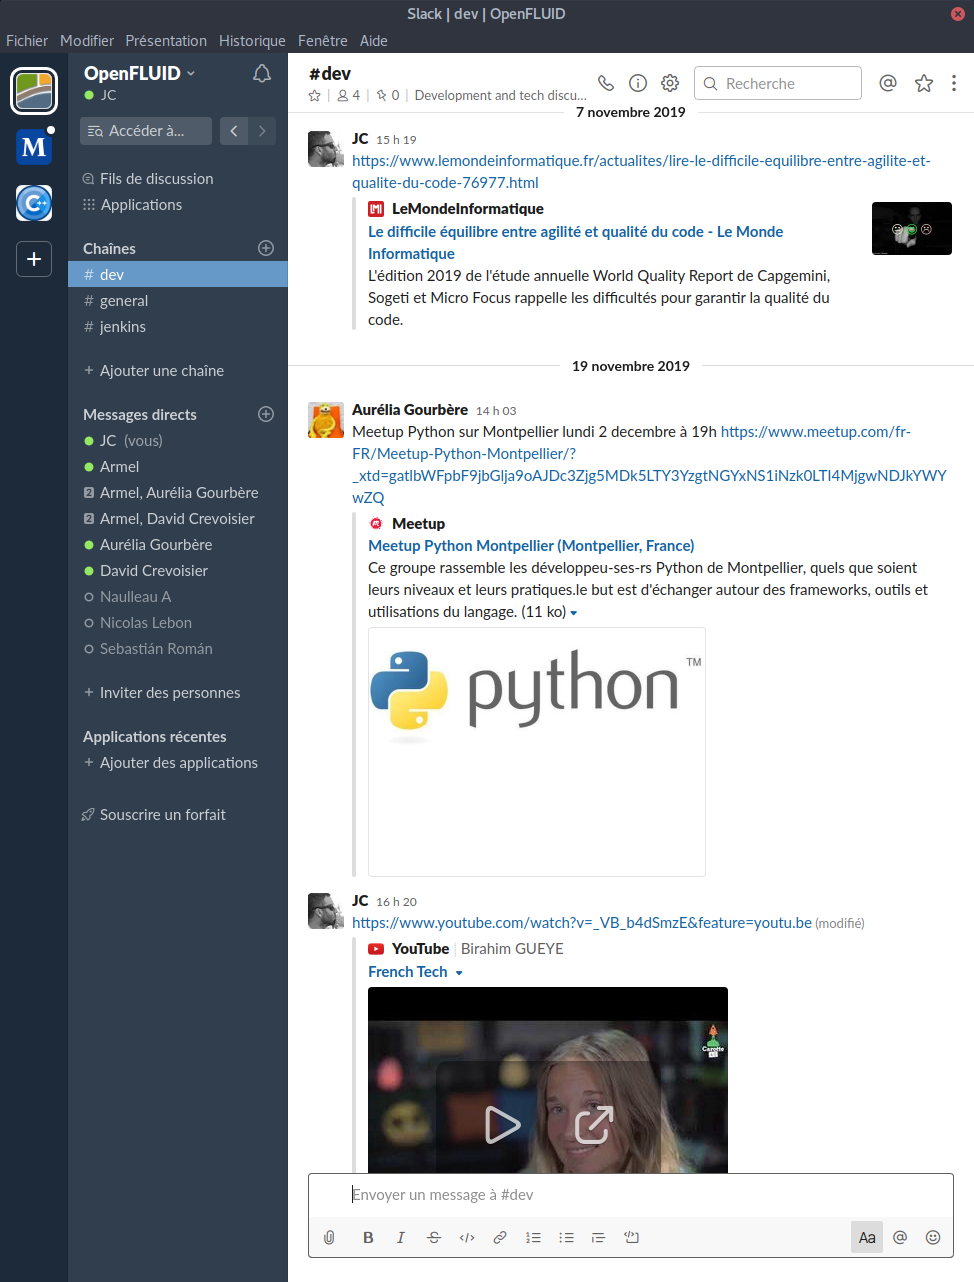Attach a file with the paperclip icon
This screenshot has height=1282, width=974.
(329, 1237)
